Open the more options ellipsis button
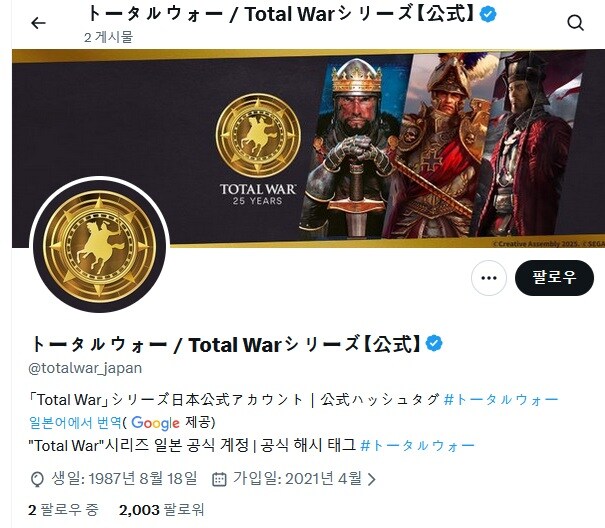Viewport: 605px width, 528px height. pos(489,278)
